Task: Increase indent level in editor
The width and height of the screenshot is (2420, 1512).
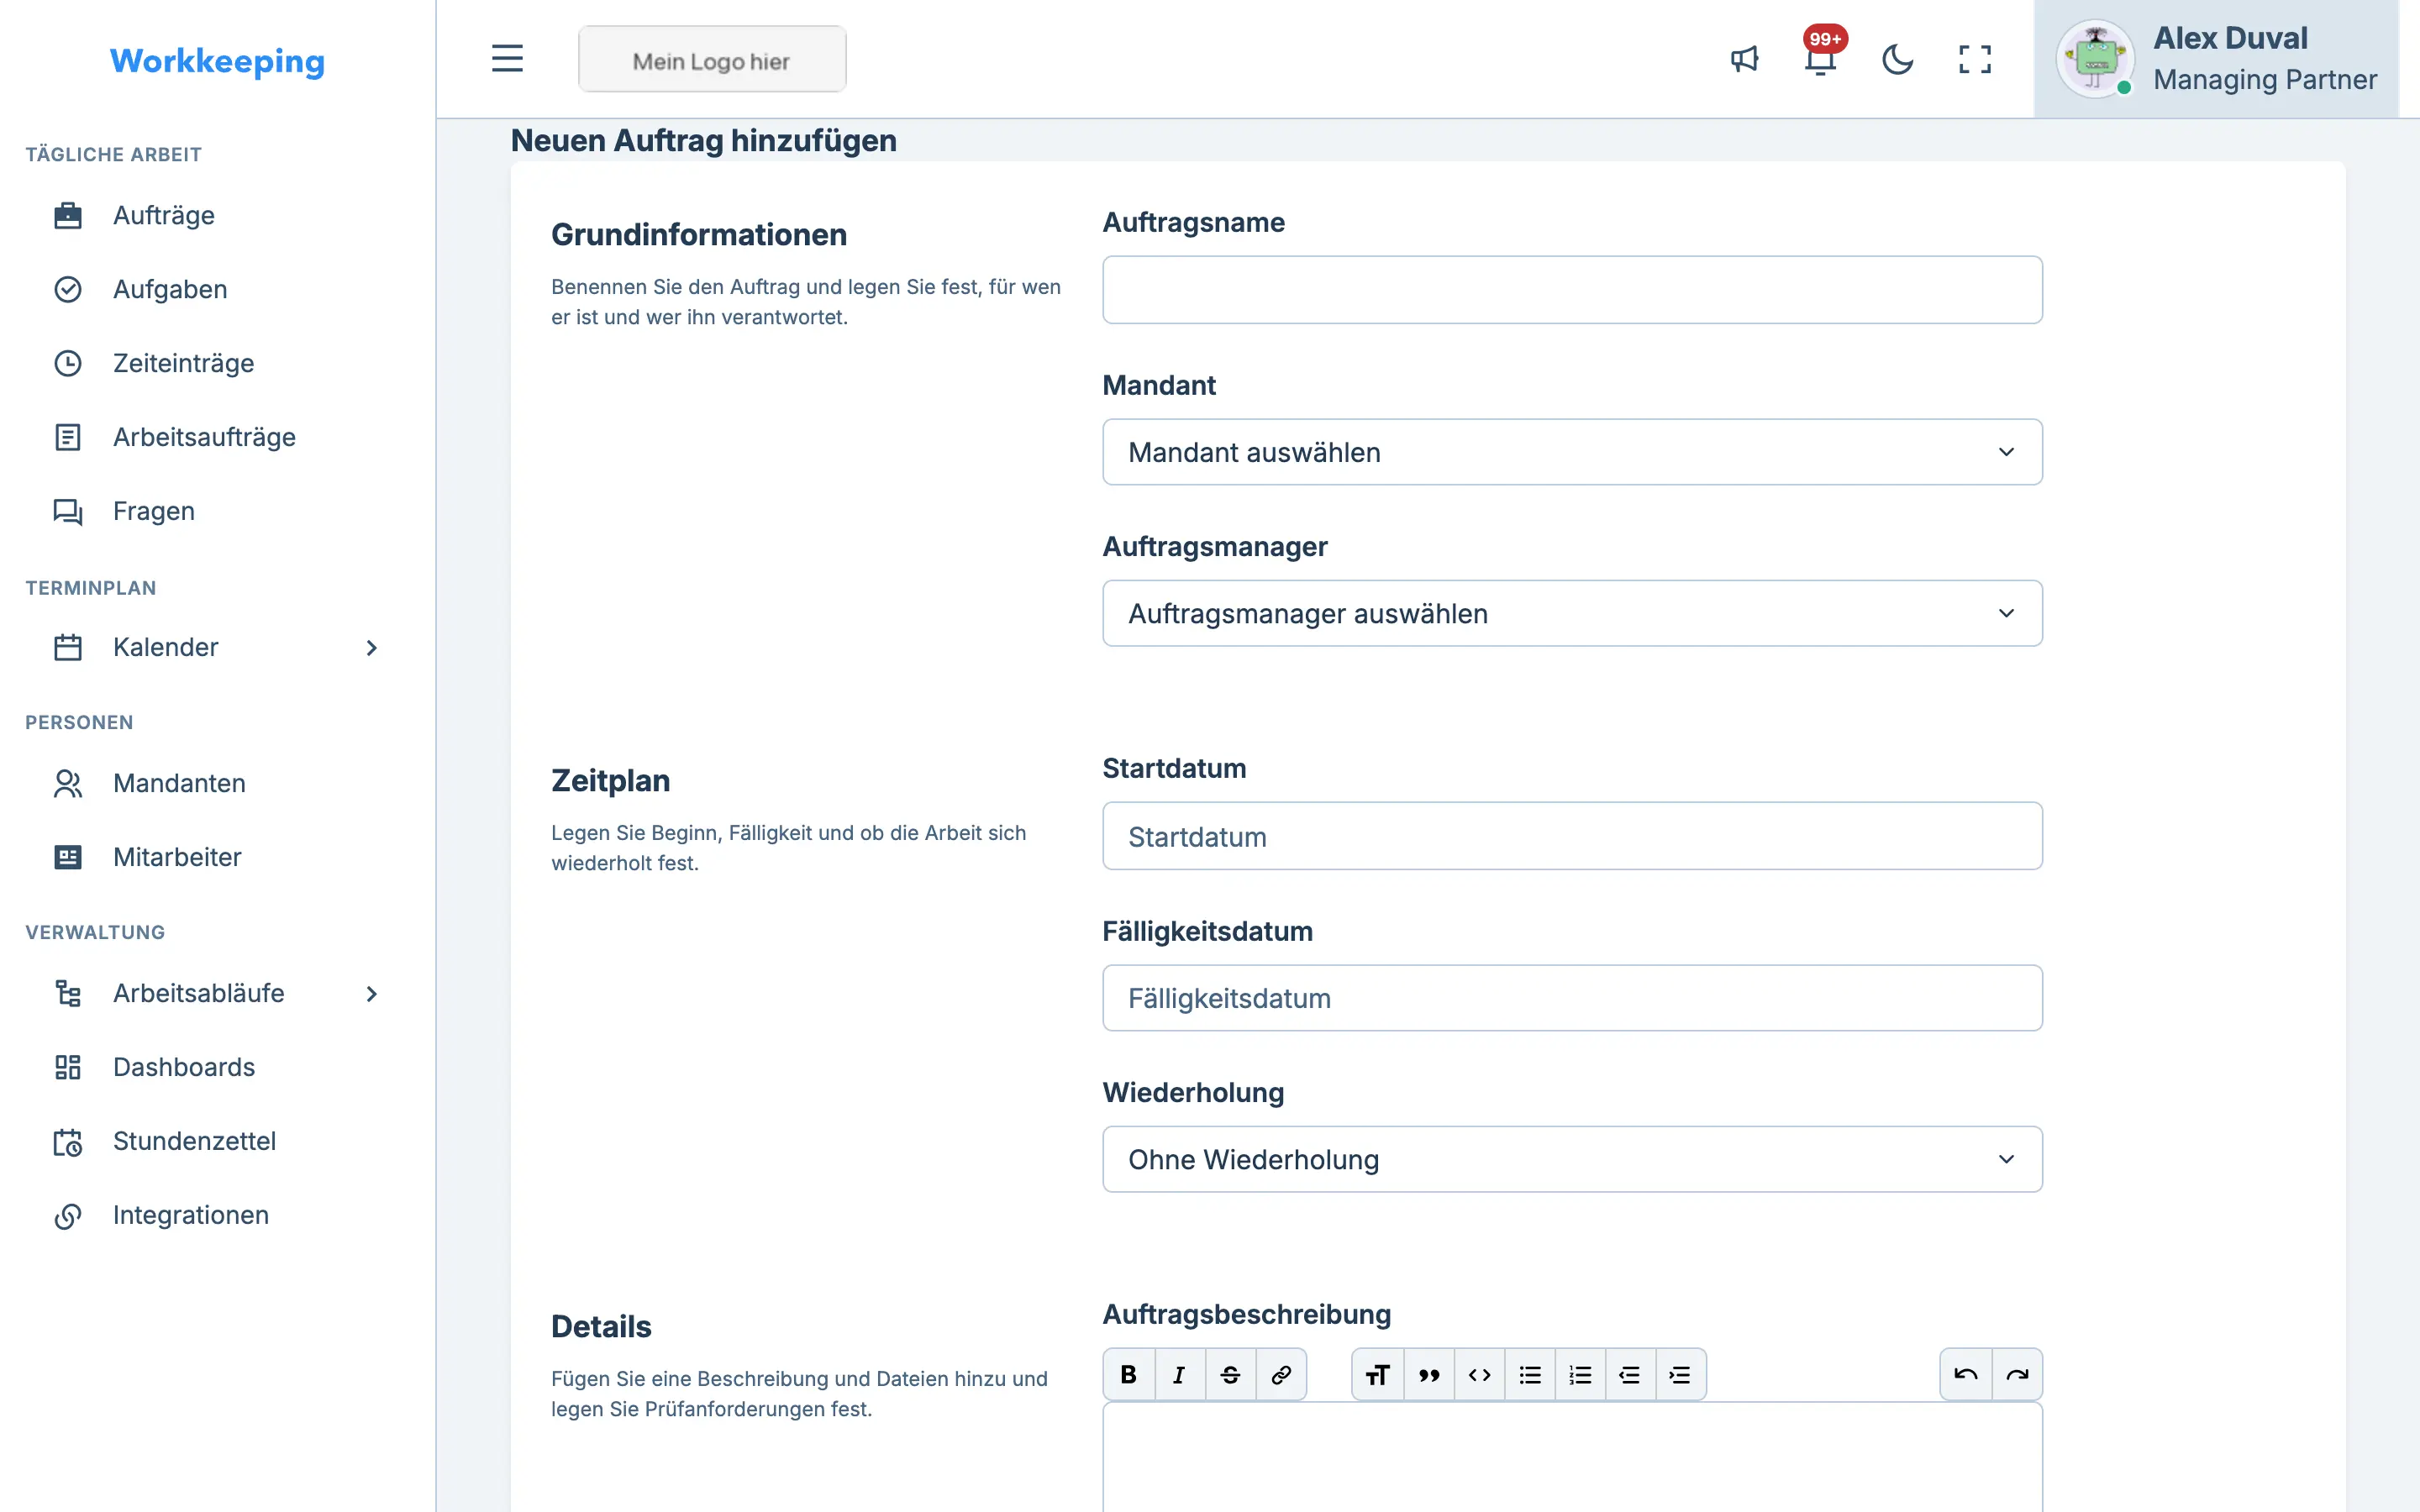Action: coord(1680,1374)
